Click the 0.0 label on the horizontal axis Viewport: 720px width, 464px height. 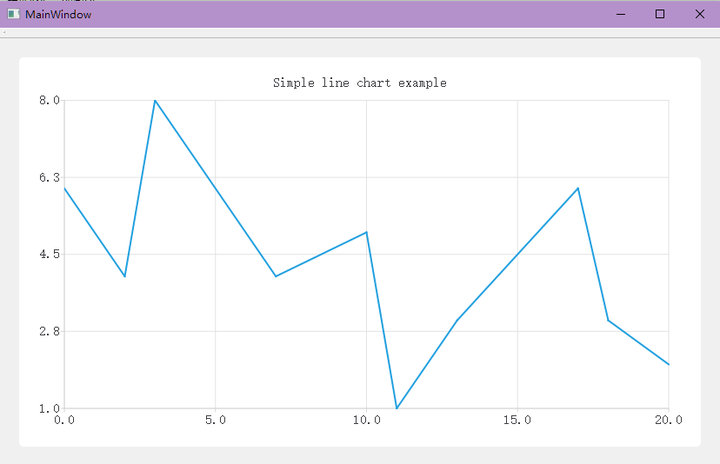point(64,421)
